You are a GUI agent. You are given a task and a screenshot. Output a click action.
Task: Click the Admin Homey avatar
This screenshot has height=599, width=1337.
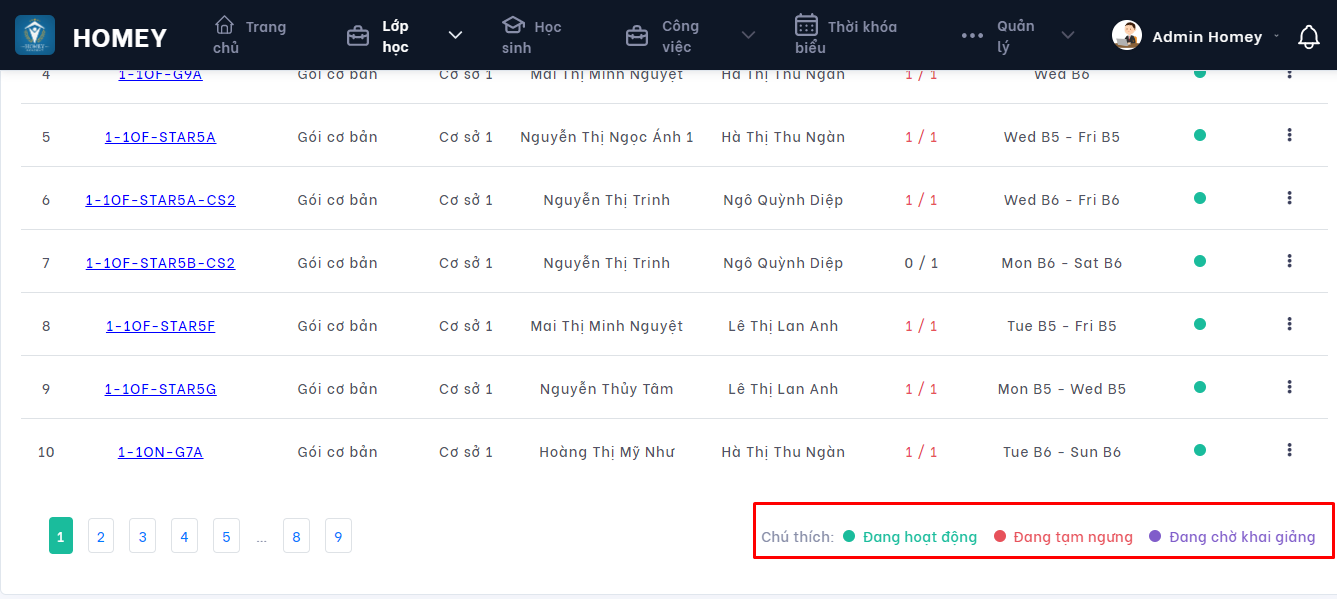coord(1127,36)
